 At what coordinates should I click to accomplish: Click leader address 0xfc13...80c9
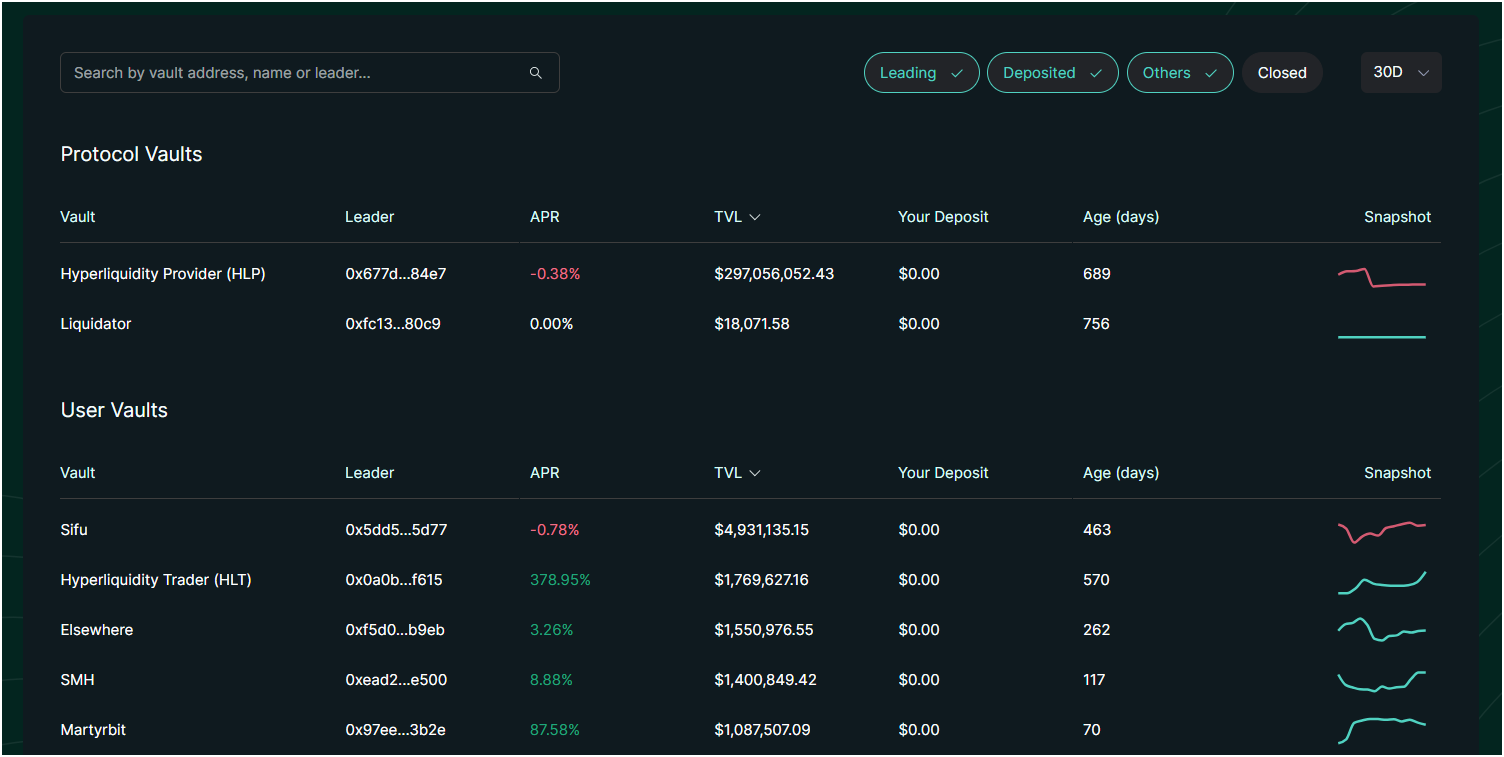pyautogui.click(x=393, y=324)
